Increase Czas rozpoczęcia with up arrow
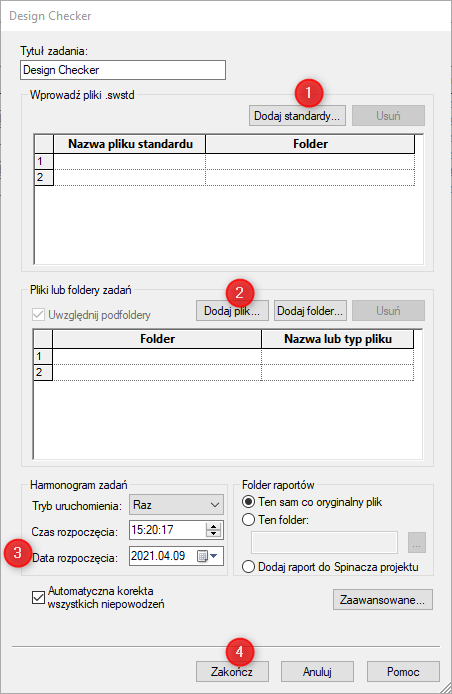 [x=213, y=526]
